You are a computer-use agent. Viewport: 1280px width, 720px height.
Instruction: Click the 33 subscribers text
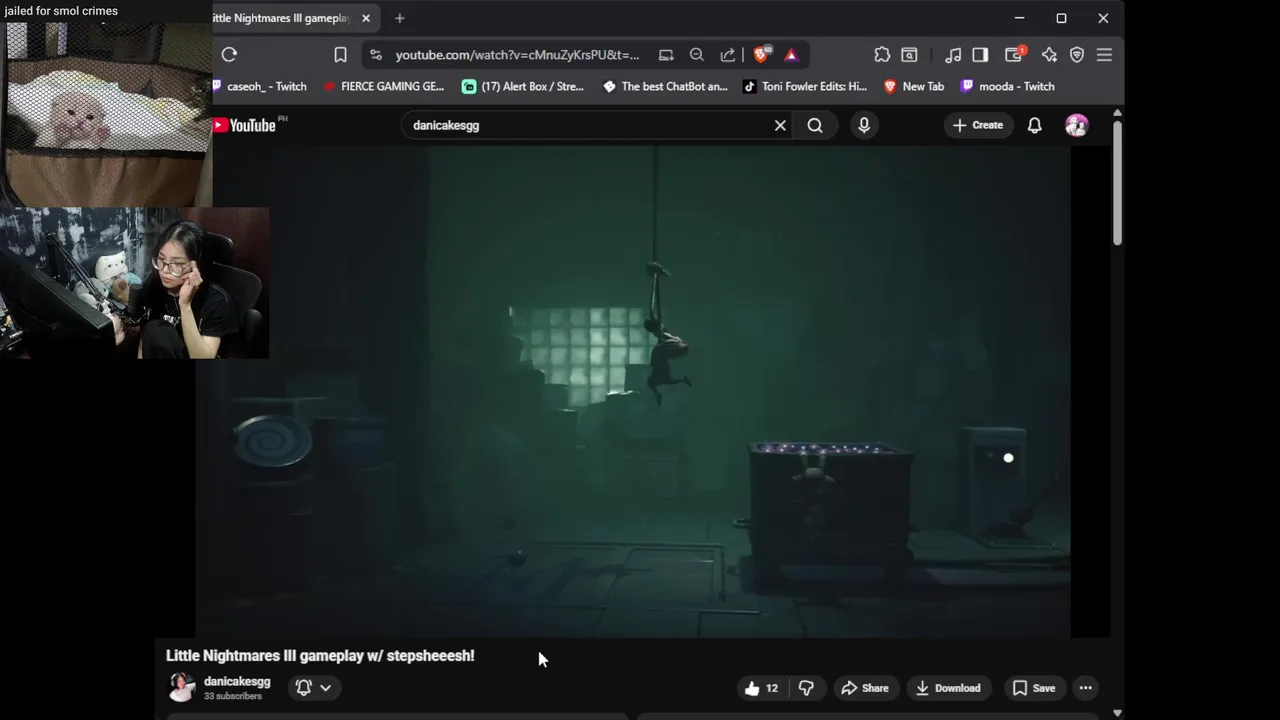click(x=233, y=696)
